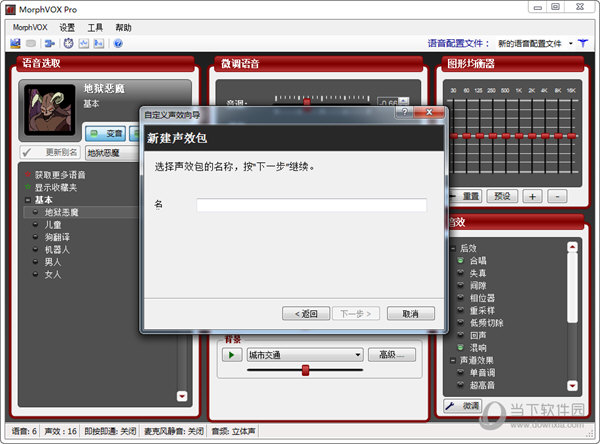Click the scroll-down arrow in effects list
The width and height of the screenshot is (600, 444).
(572, 385)
